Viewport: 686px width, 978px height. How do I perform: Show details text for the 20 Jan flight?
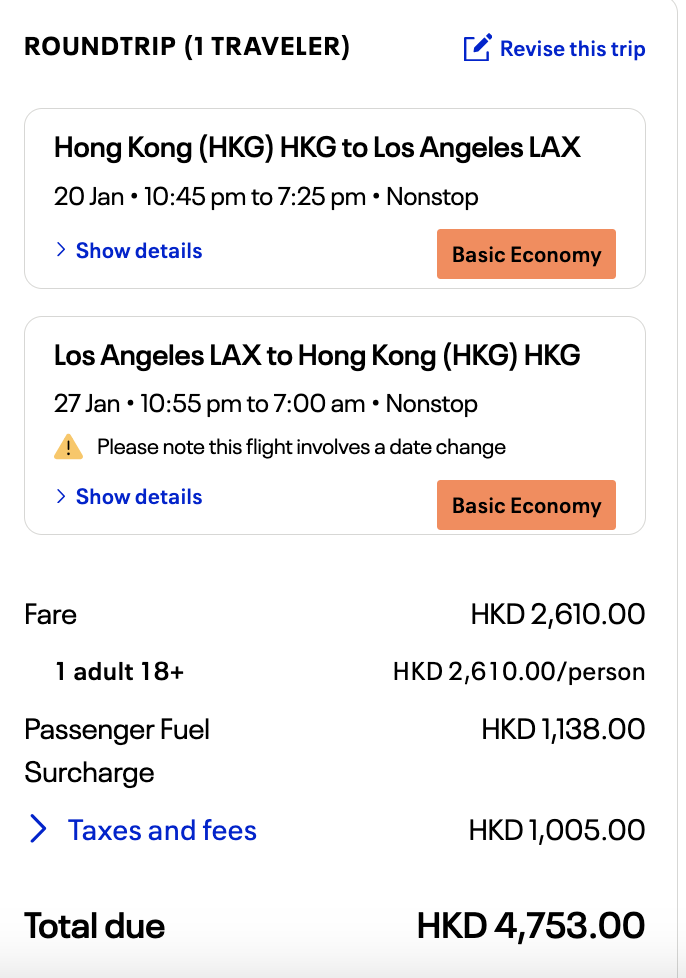click(x=139, y=251)
